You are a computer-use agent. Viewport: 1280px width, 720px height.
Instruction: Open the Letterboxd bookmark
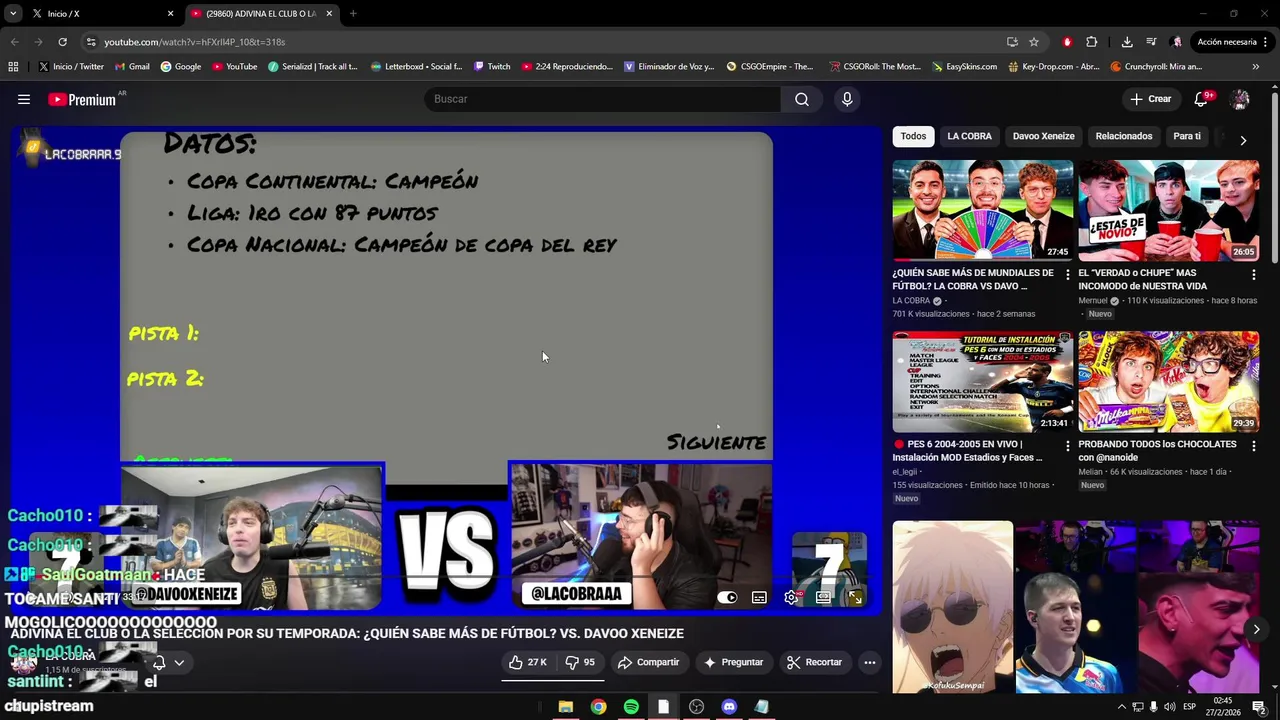tap(416, 67)
